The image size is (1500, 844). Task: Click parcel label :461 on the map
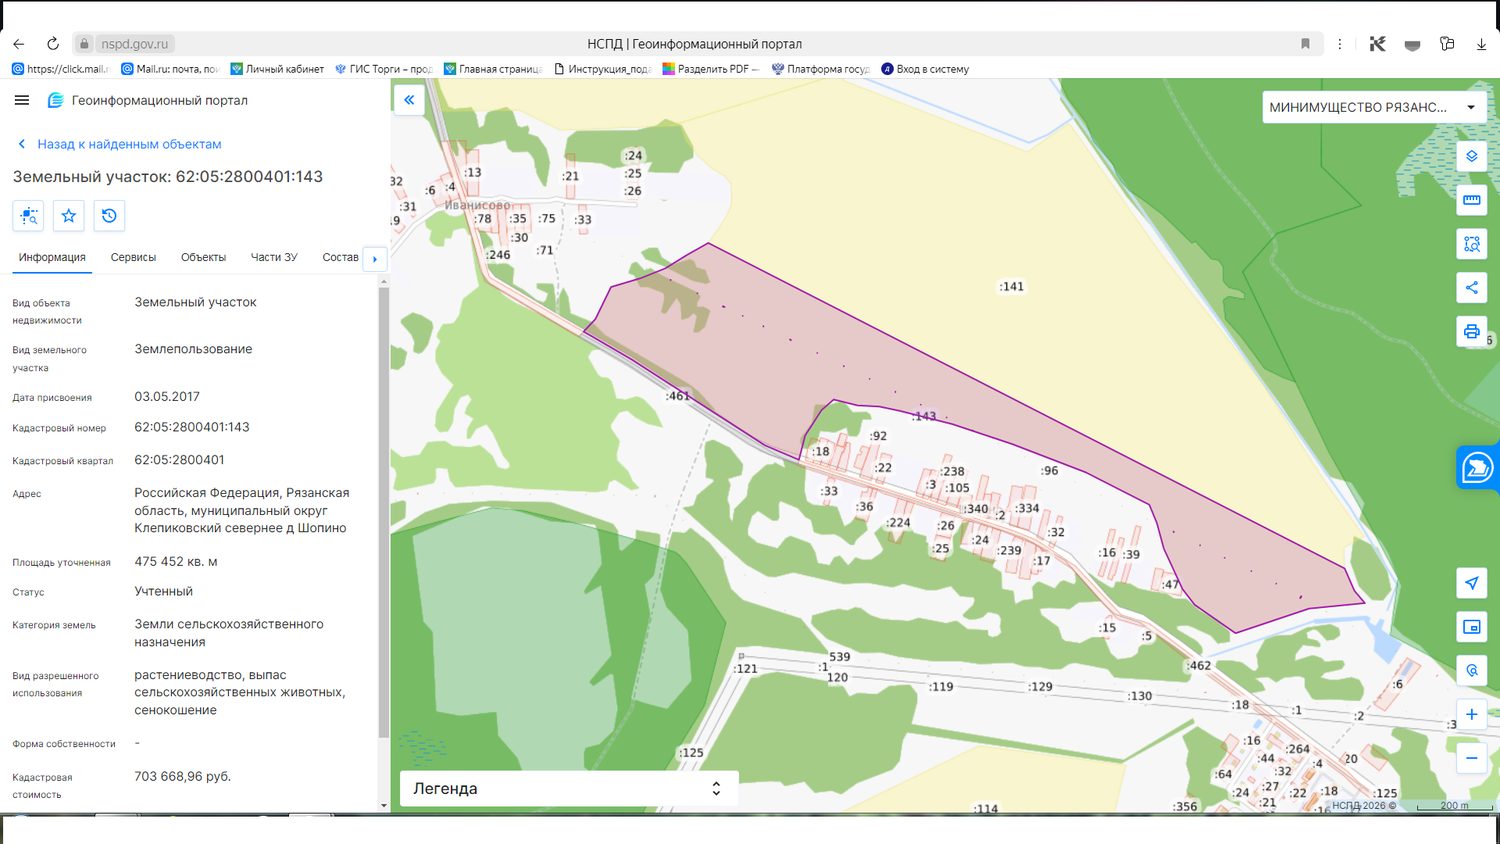coord(678,396)
